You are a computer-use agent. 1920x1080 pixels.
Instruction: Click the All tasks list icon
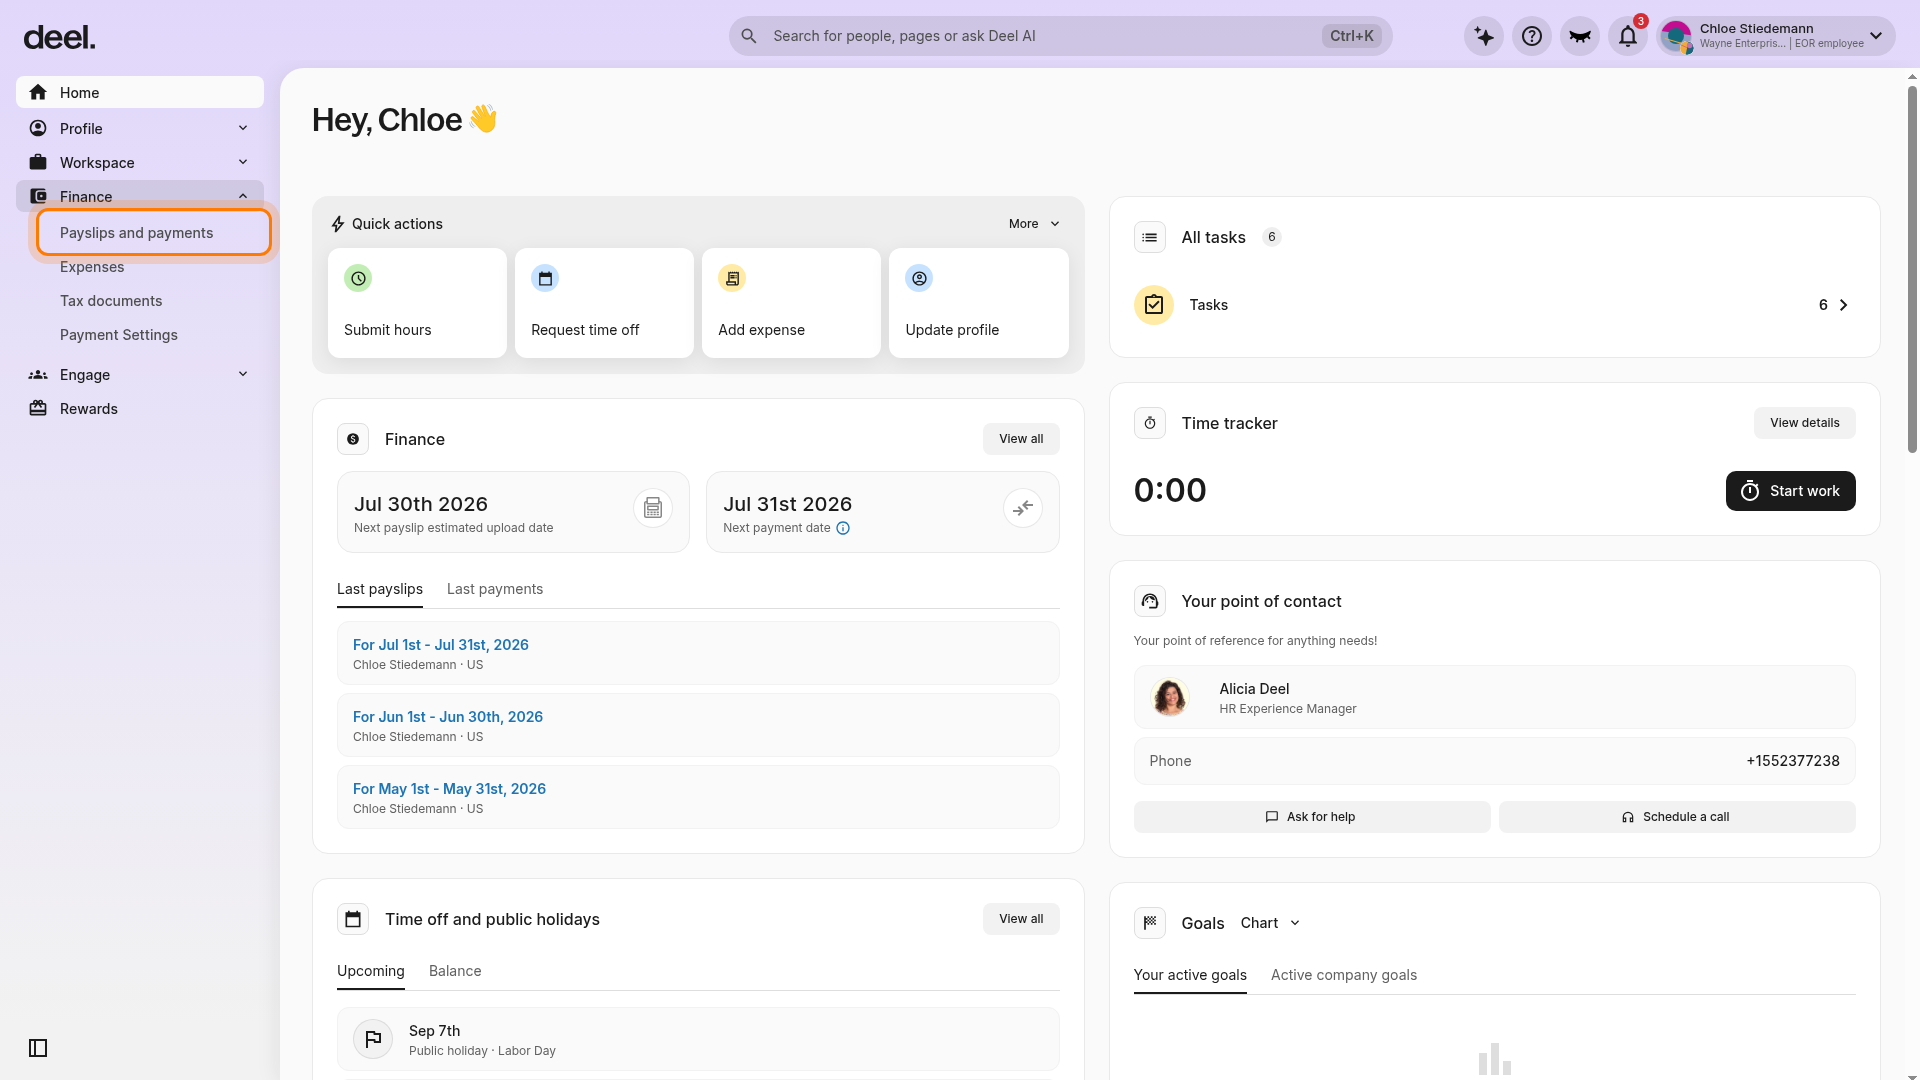click(x=1150, y=237)
